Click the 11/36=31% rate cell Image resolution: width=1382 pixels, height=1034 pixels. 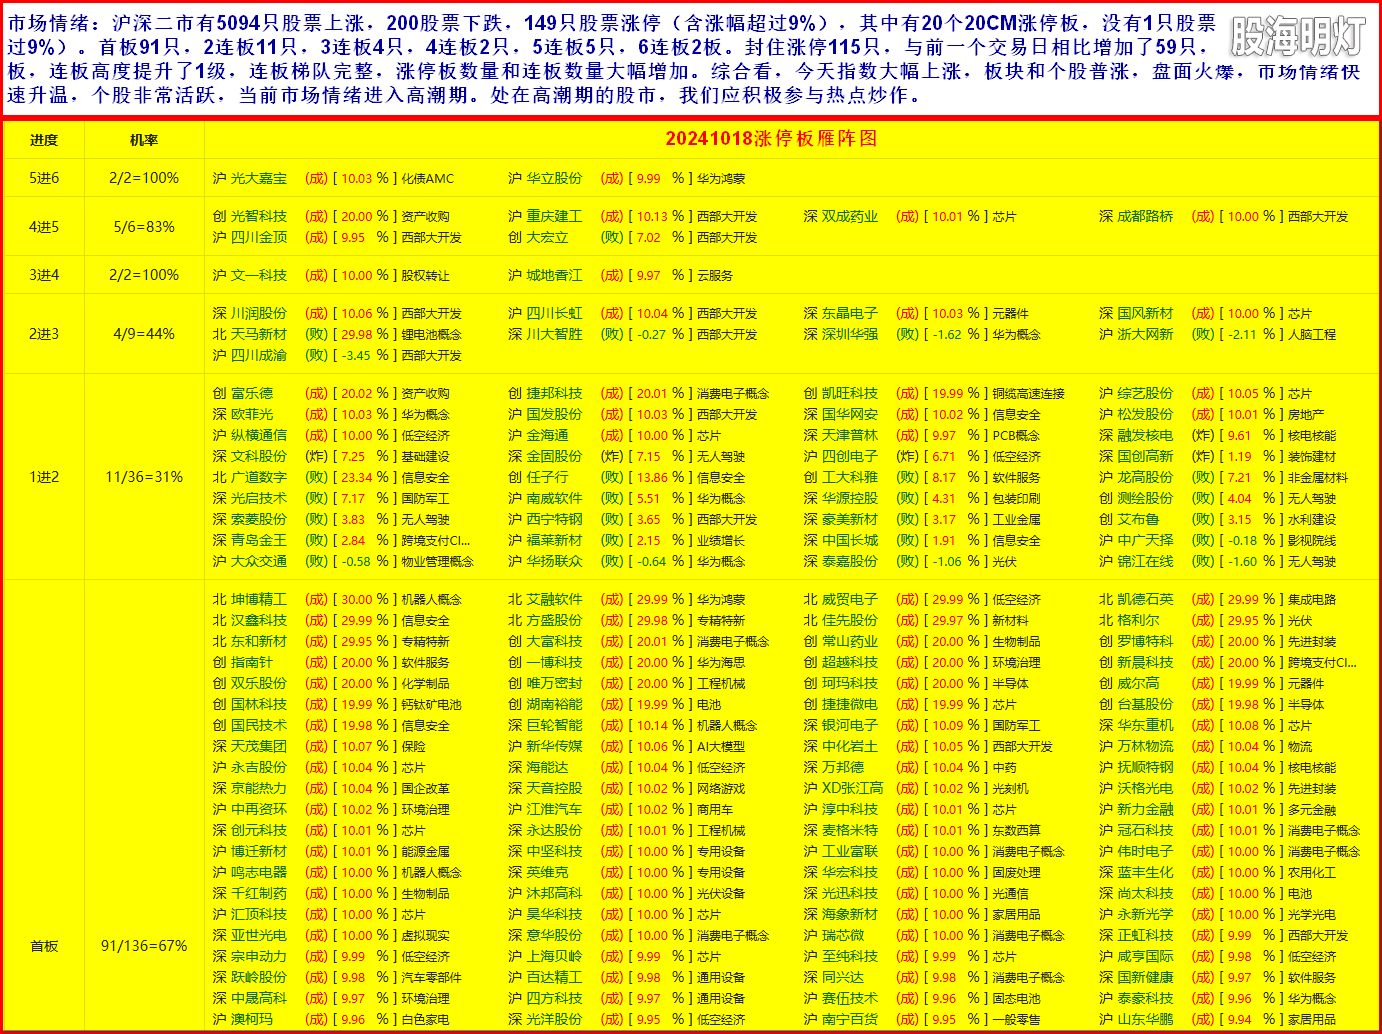pyautogui.click(x=144, y=477)
